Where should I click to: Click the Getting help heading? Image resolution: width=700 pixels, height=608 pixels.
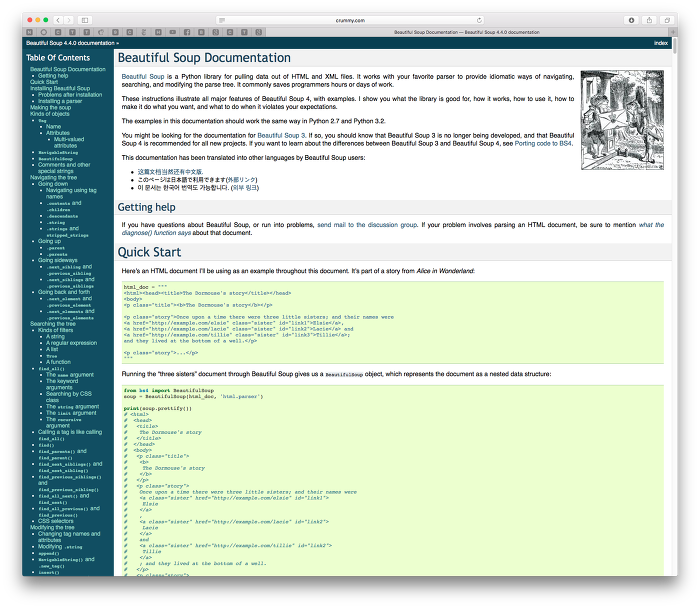coord(146,207)
